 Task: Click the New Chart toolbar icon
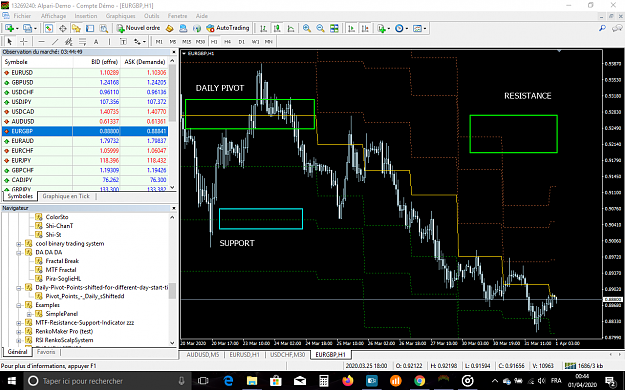(x=9, y=28)
